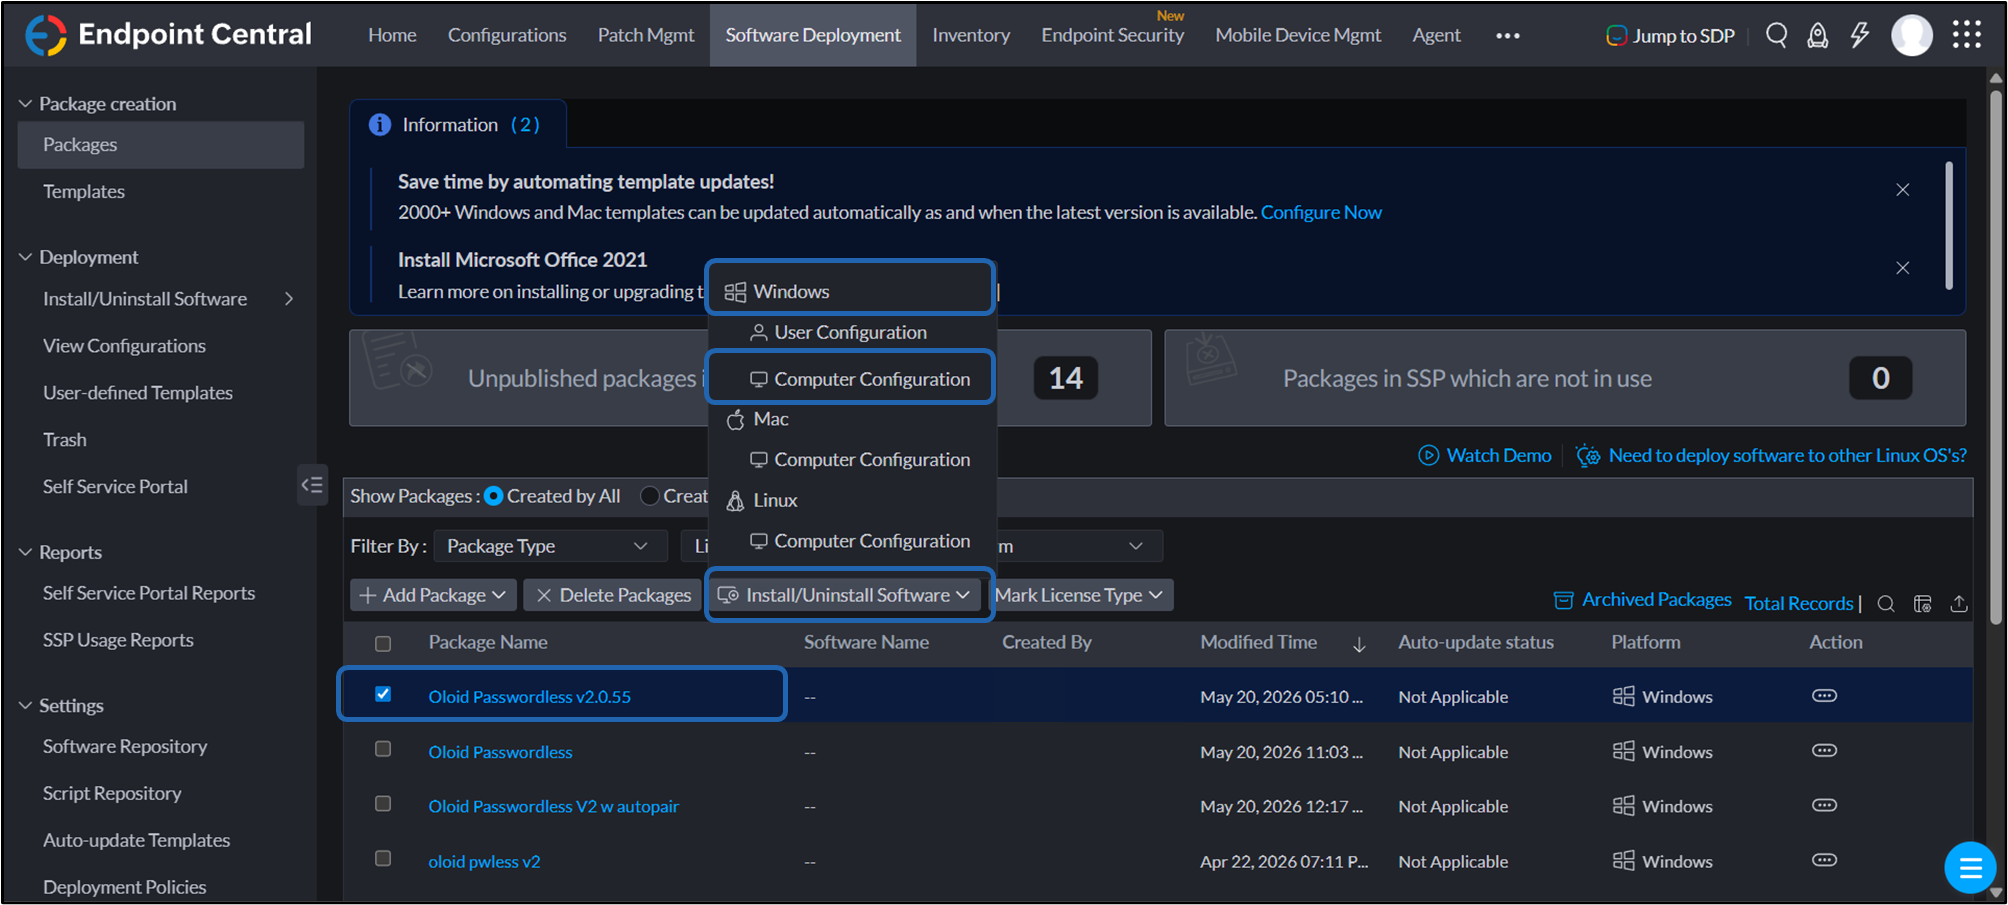2008x905 pixels.
Task: Collapse the Reports sidebar section
Action: pos(26,552)
